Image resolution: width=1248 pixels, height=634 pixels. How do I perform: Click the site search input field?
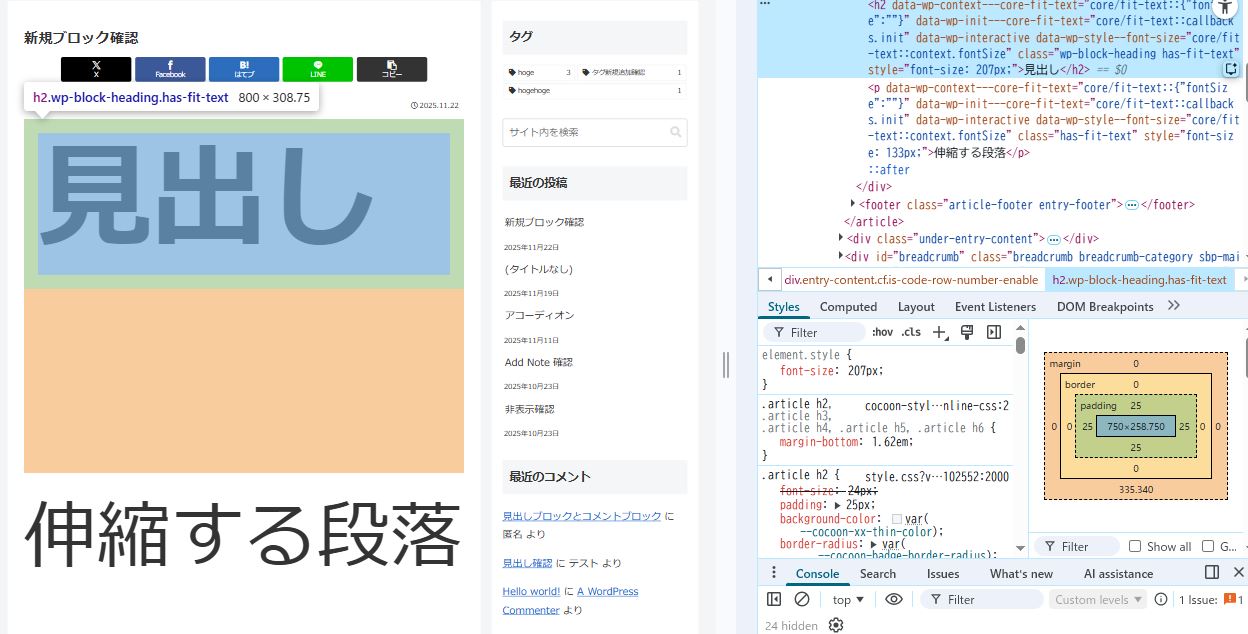pos(585,132)
